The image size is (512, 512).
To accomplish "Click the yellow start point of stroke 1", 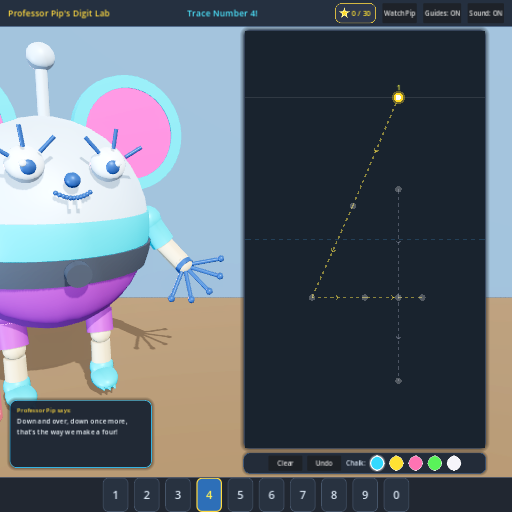I will click(x=398, y=98).
